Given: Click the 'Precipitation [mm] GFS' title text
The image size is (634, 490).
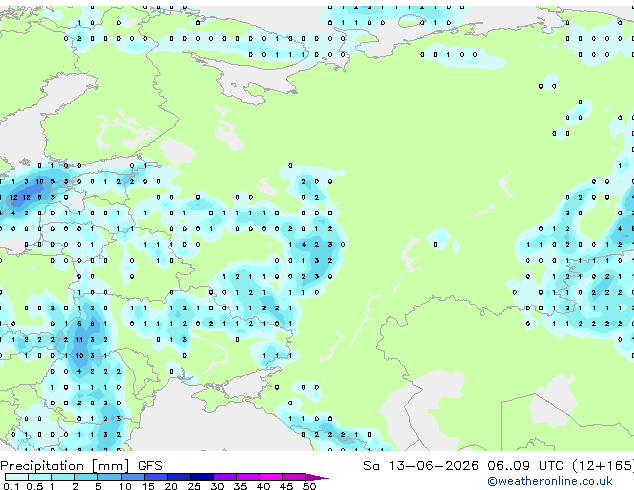Looking at the screenshot, I should 81,466.
